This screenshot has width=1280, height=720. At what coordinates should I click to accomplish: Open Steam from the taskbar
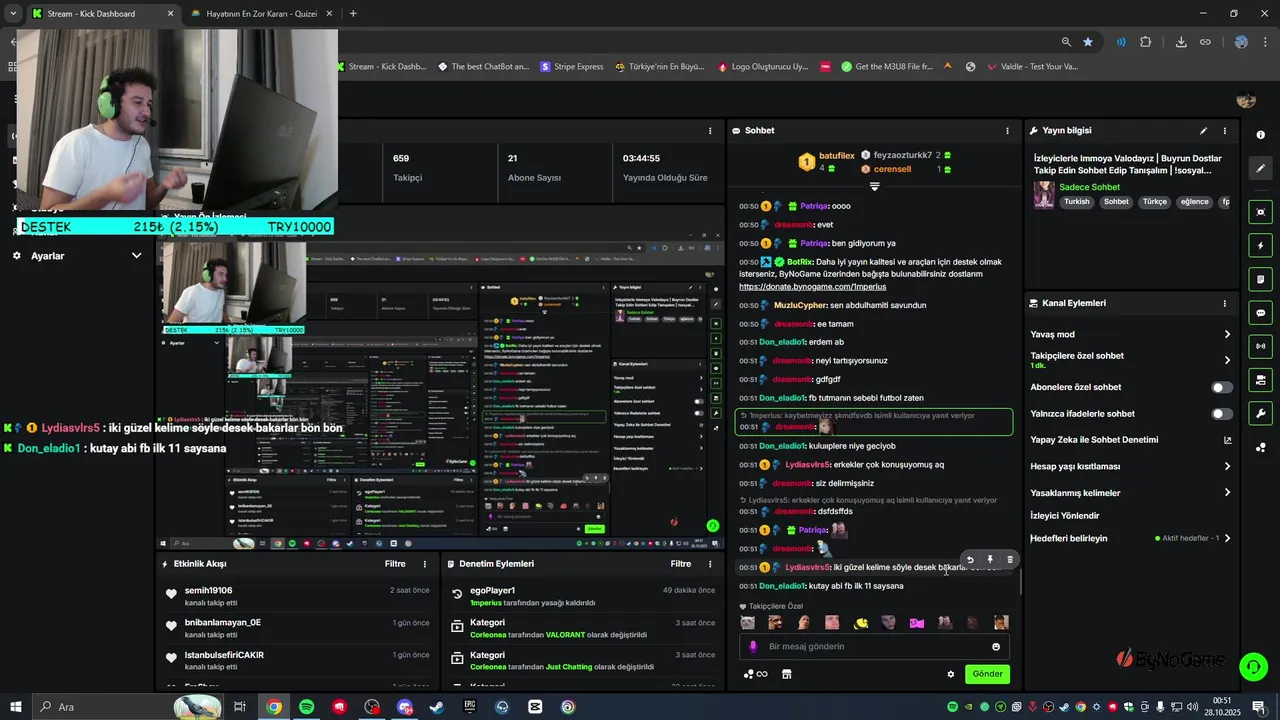coord(437,707)
